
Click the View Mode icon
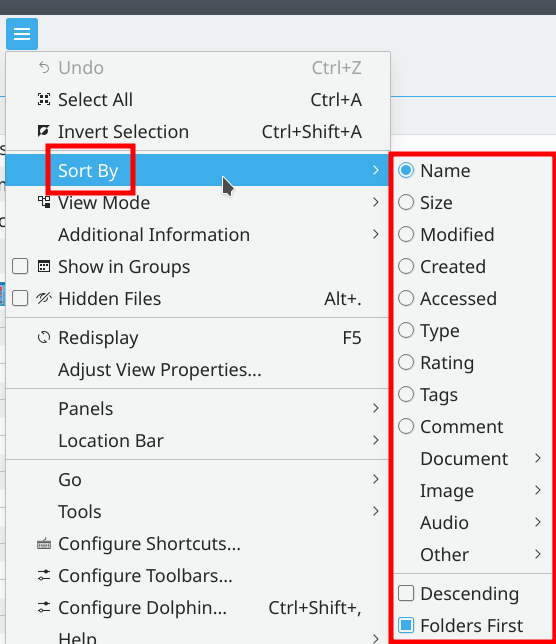44,202
